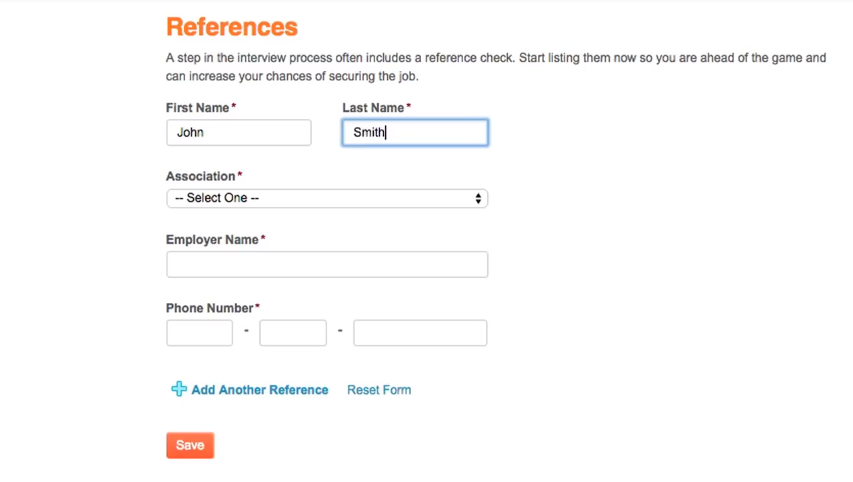Select the empty Employer Name text box
The height and width of the screenshot is (482, 853).
coord(327,264)
